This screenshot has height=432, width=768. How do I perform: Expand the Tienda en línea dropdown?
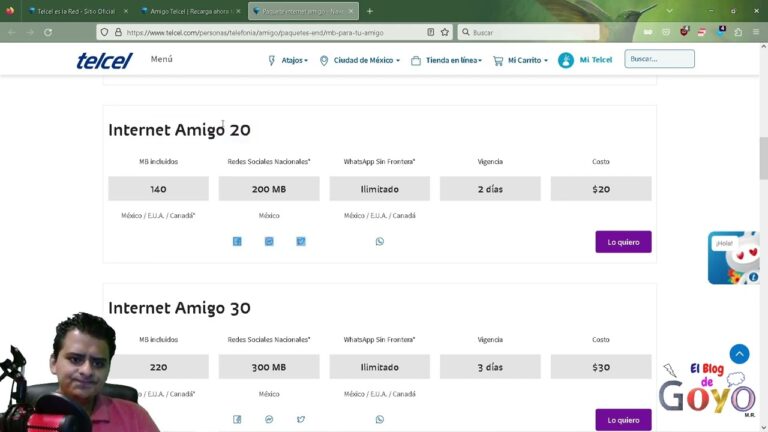[x=454, y=60]
